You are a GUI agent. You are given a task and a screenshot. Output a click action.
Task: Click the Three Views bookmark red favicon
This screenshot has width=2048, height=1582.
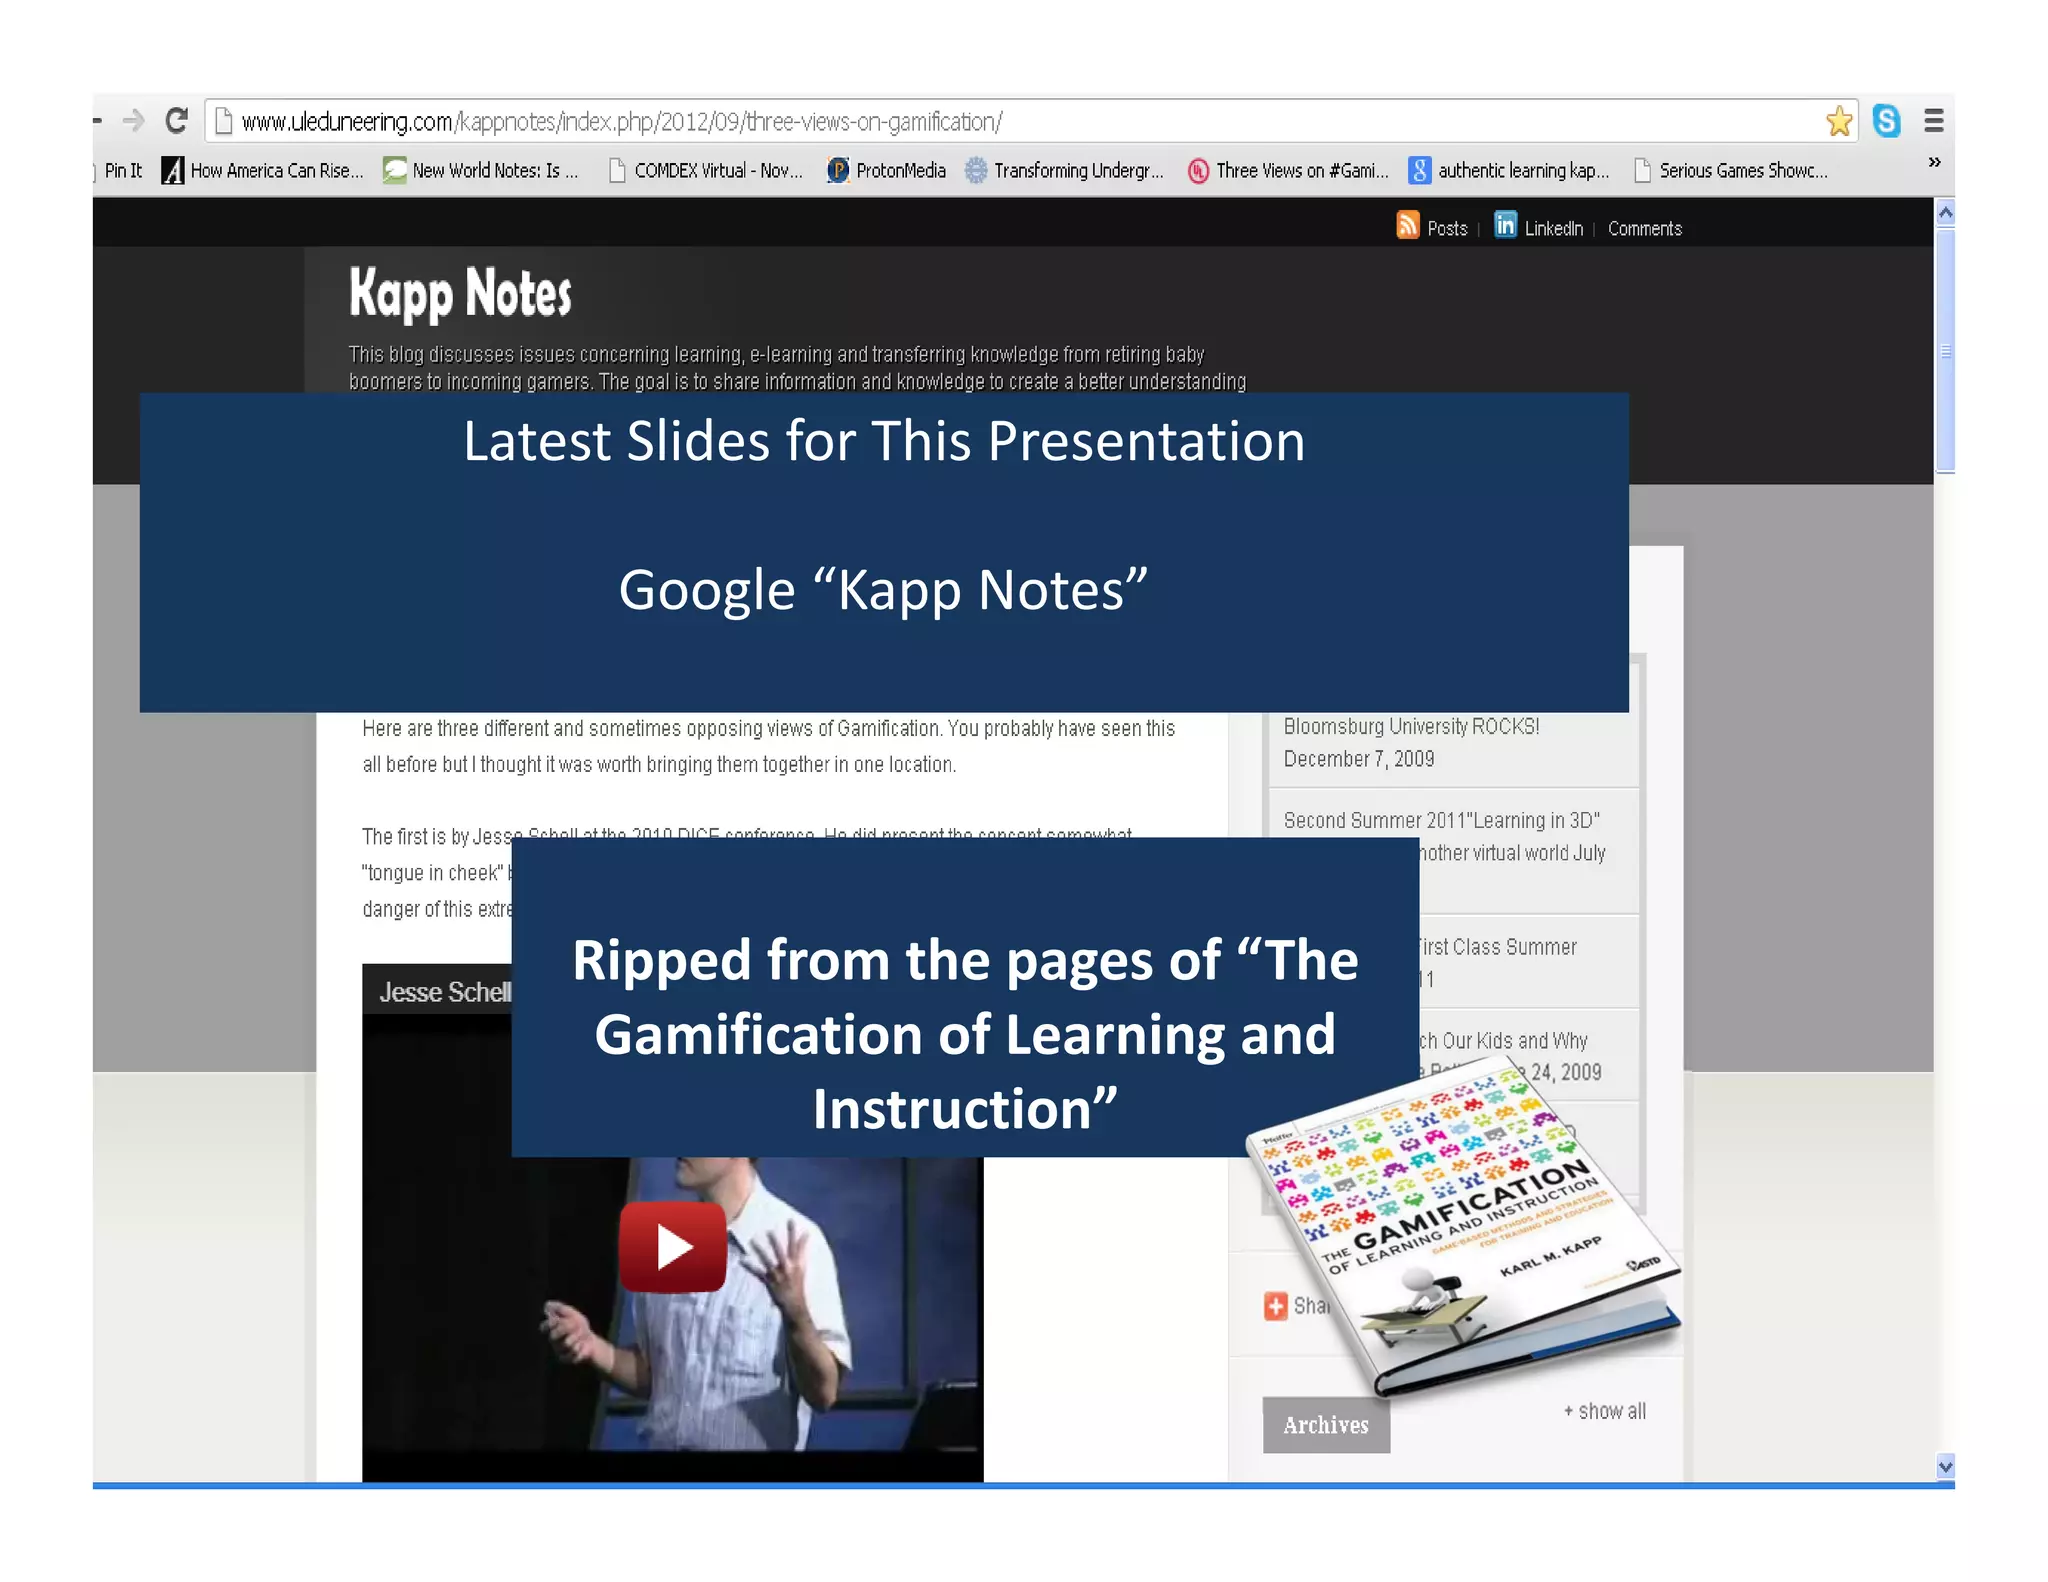[1198, 171]
